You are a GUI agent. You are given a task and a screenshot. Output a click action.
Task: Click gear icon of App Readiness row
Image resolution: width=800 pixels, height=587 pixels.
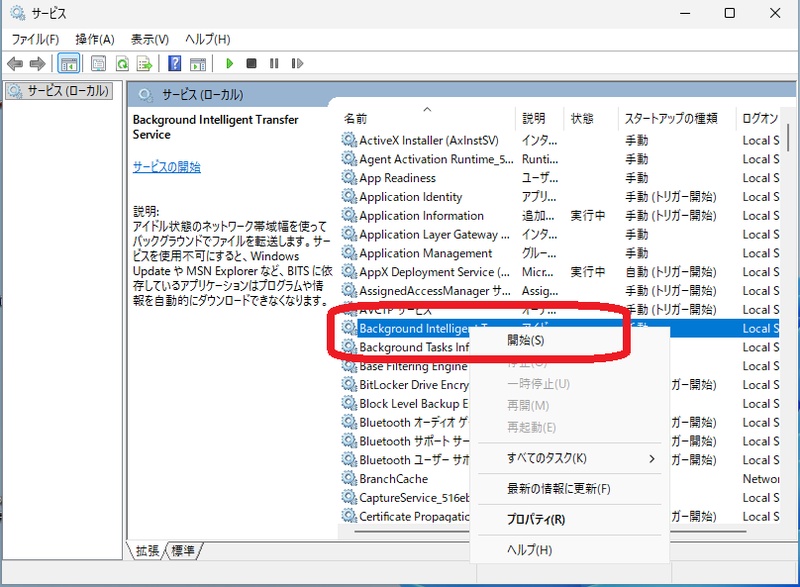tap(349, 177)
